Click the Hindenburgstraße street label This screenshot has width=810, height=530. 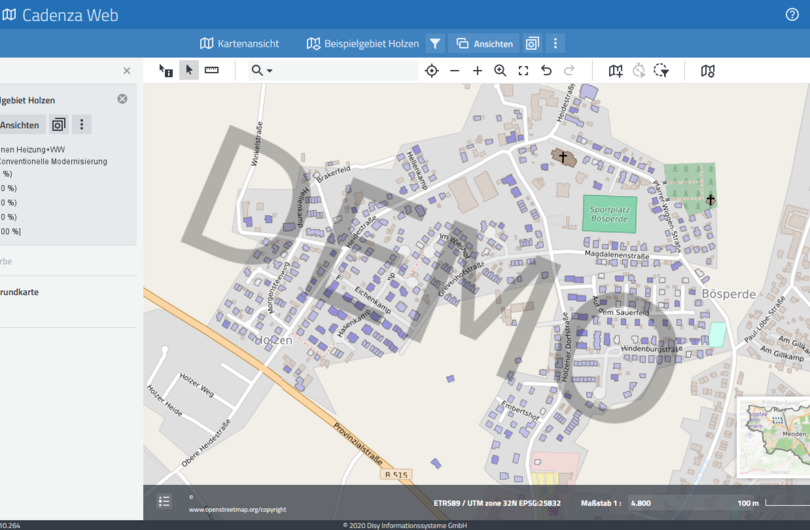tap(651, 349)
